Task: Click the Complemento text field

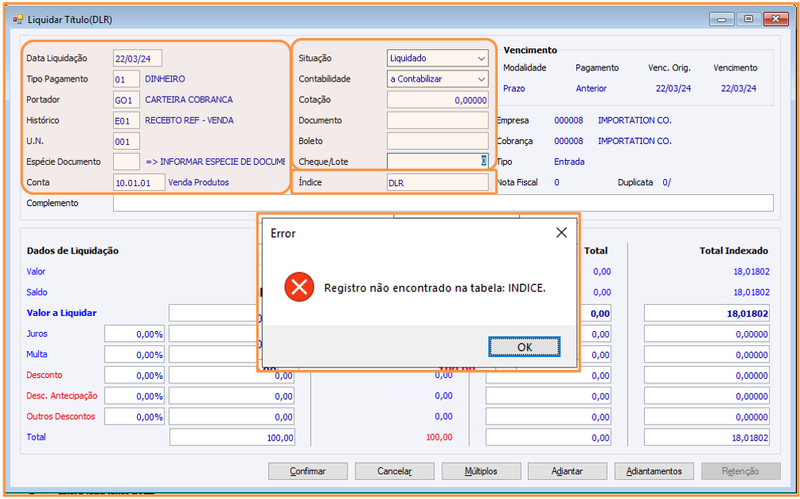Action: (443, 203)
